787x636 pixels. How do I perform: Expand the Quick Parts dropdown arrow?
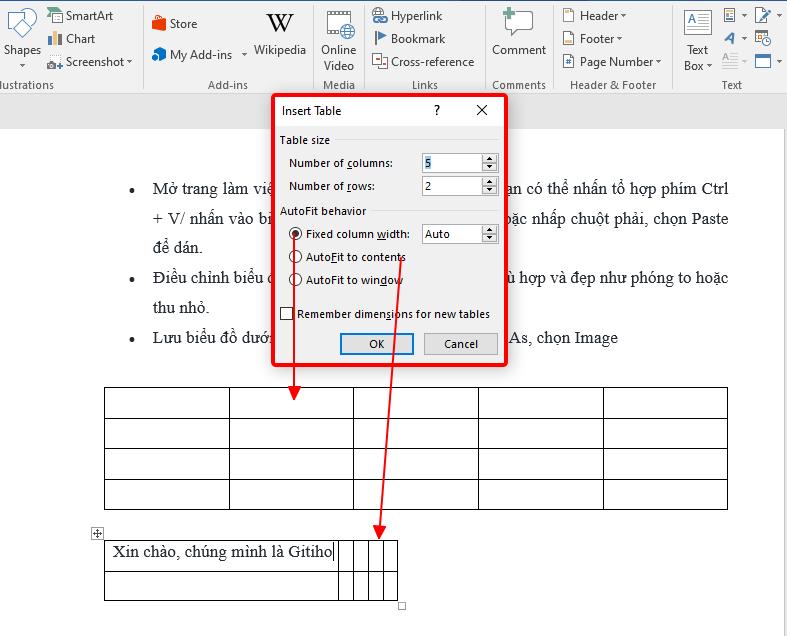pos(744,16)
